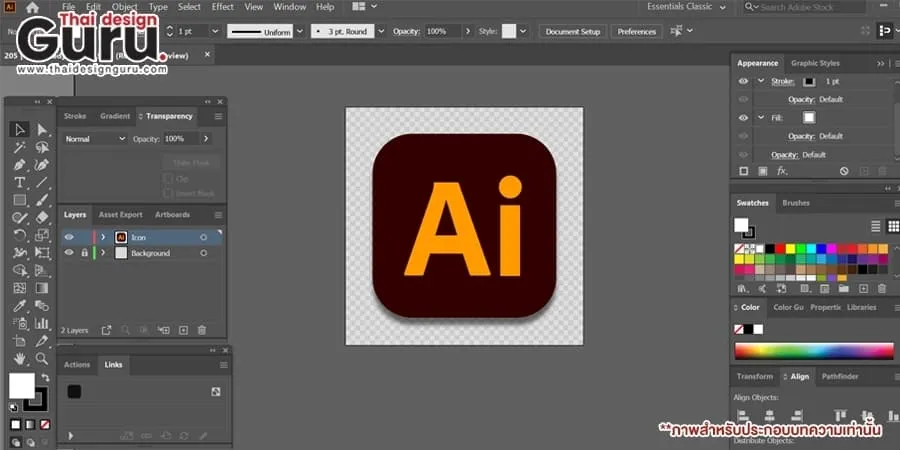Image resolution: width=900 pixels, height=450 pixels.
Task: Select the Rotate tool
Action: 20,235
